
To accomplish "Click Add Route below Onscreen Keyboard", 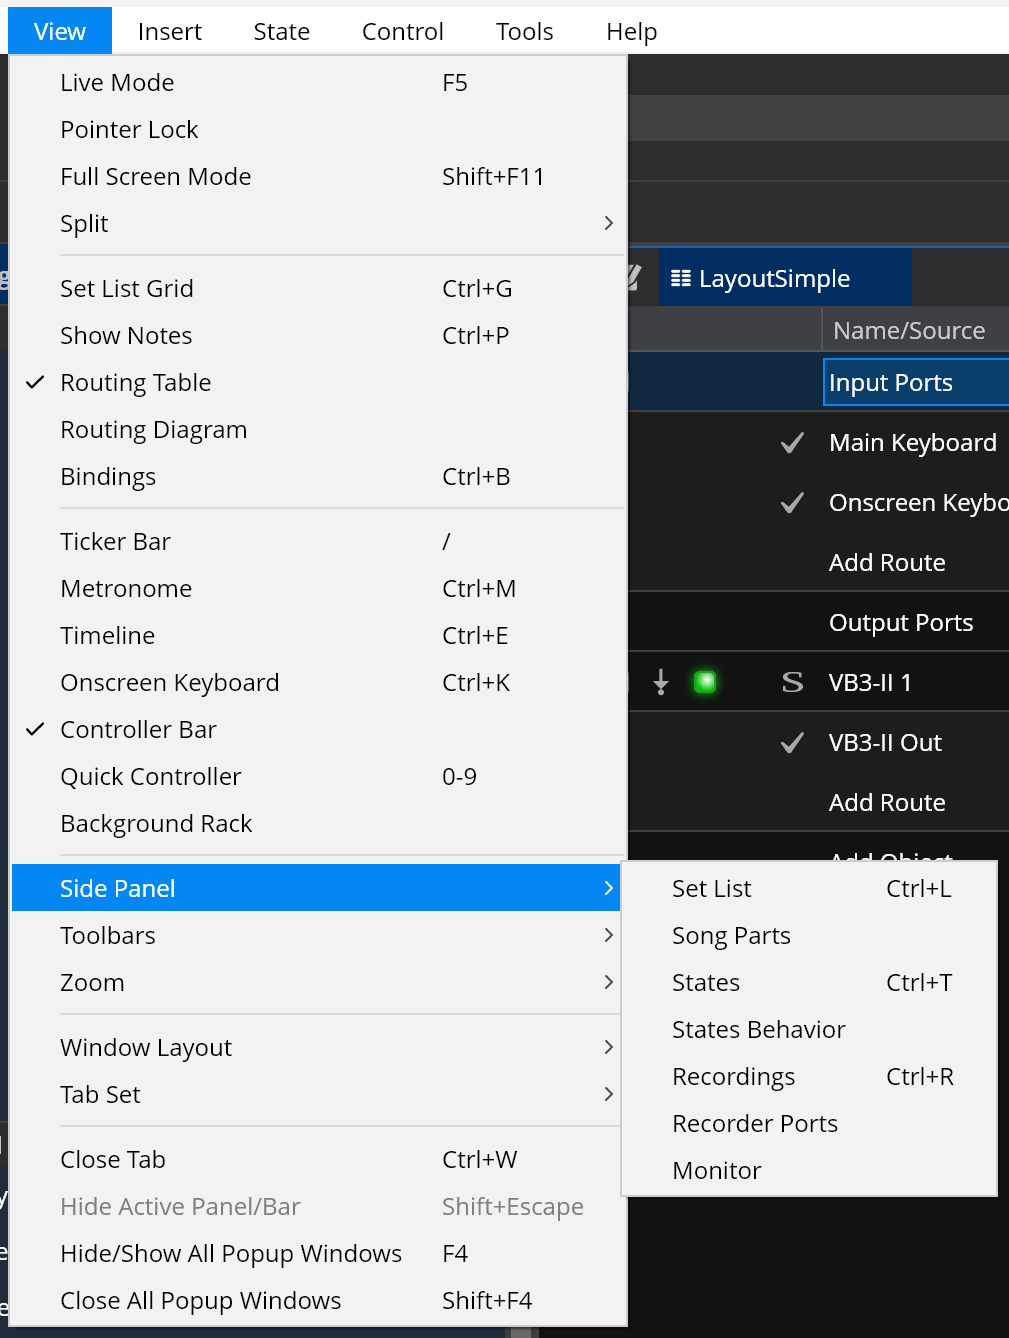I will tap(887, 562).
